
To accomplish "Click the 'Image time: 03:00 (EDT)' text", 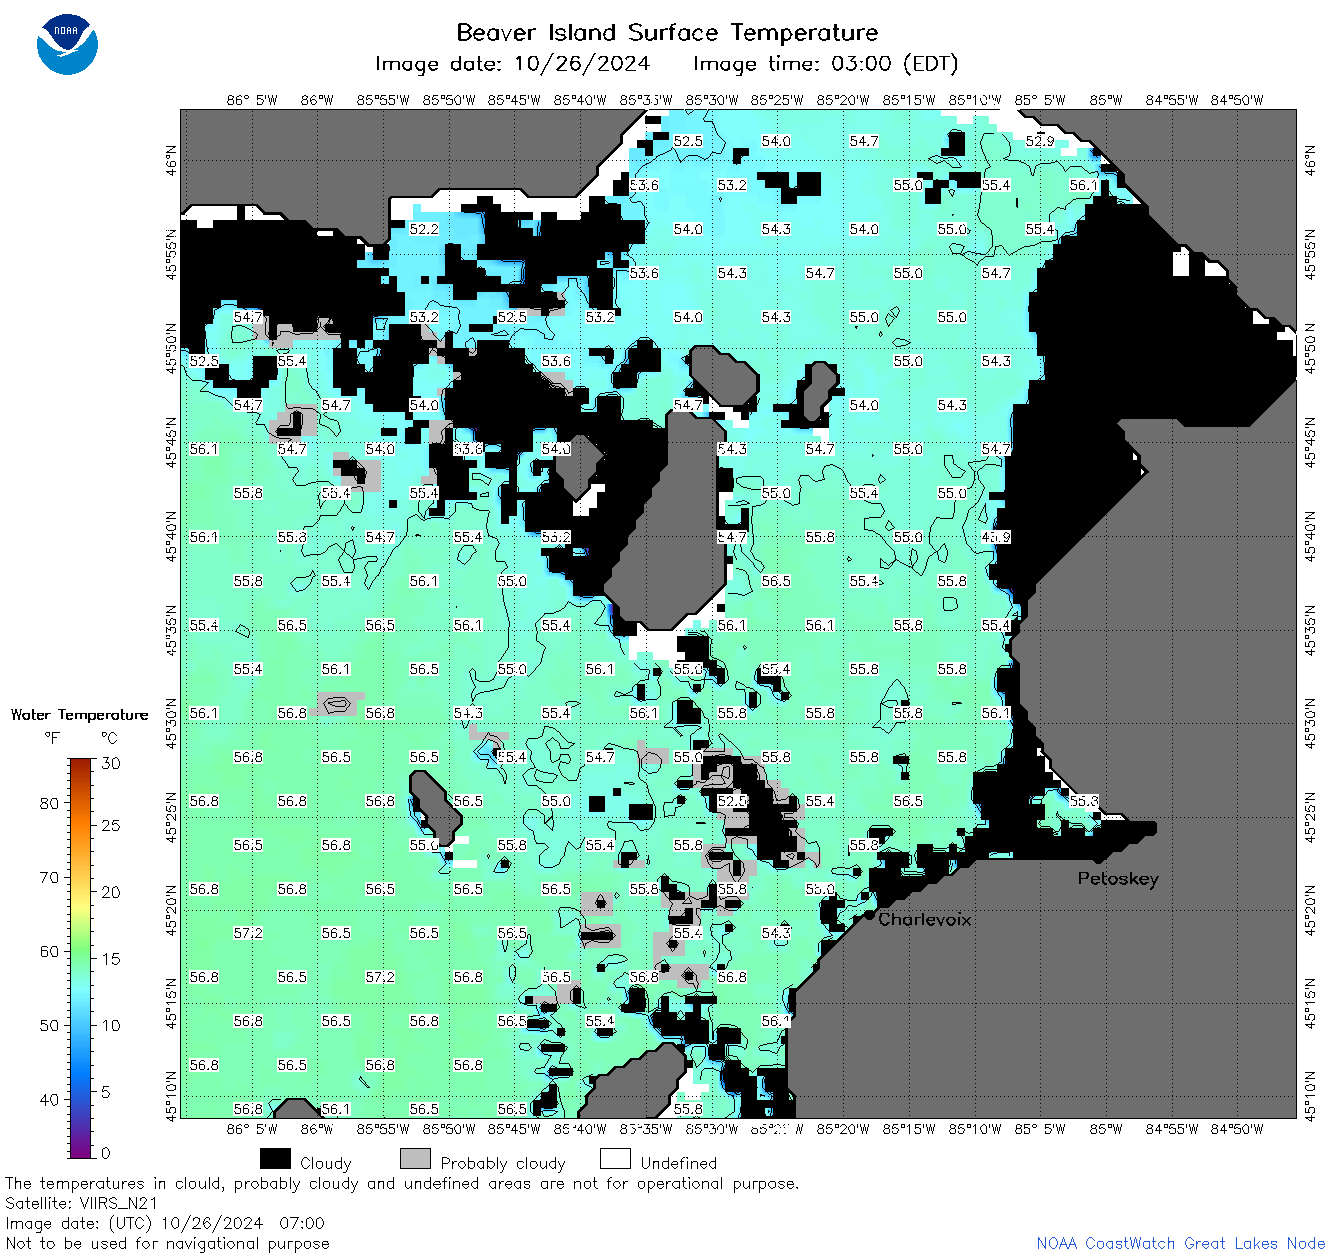I will click(825, 64).
